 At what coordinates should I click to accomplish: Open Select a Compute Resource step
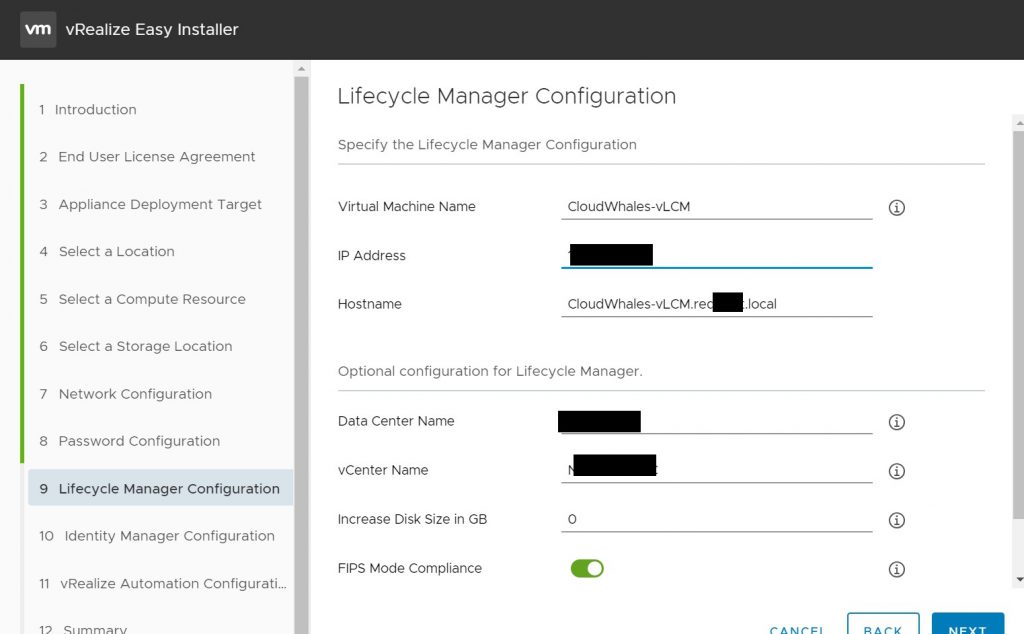[142, 299]
